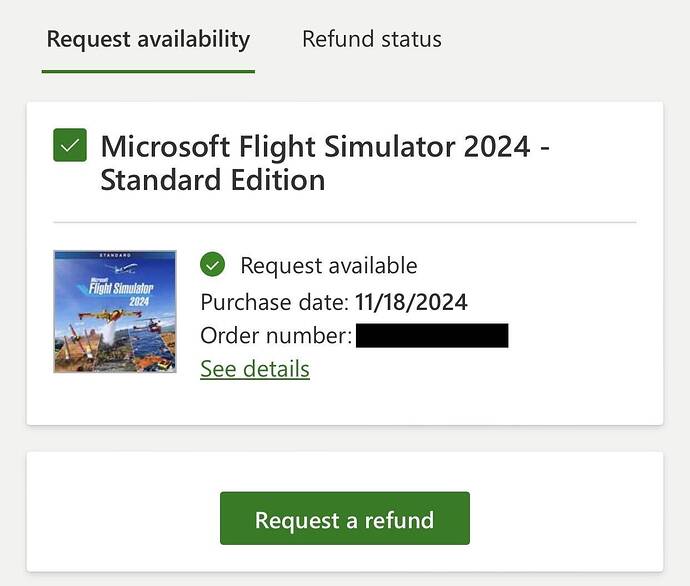This screenshot has width=690, height=586.
Task: Switch to the Refund status tab
Action: (x=372, y=39)
